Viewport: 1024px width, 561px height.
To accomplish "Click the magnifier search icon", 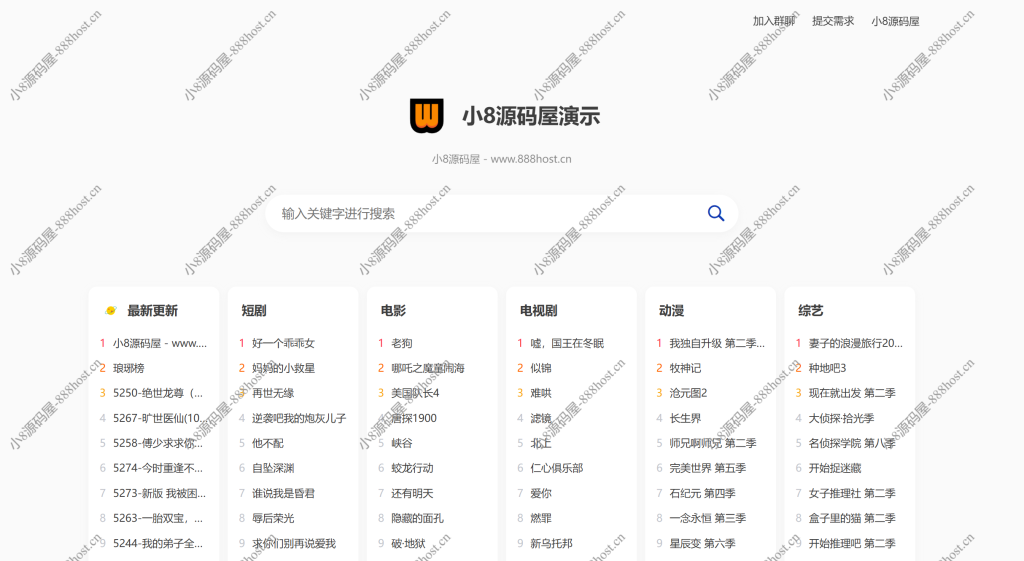I will coord(716,213).
